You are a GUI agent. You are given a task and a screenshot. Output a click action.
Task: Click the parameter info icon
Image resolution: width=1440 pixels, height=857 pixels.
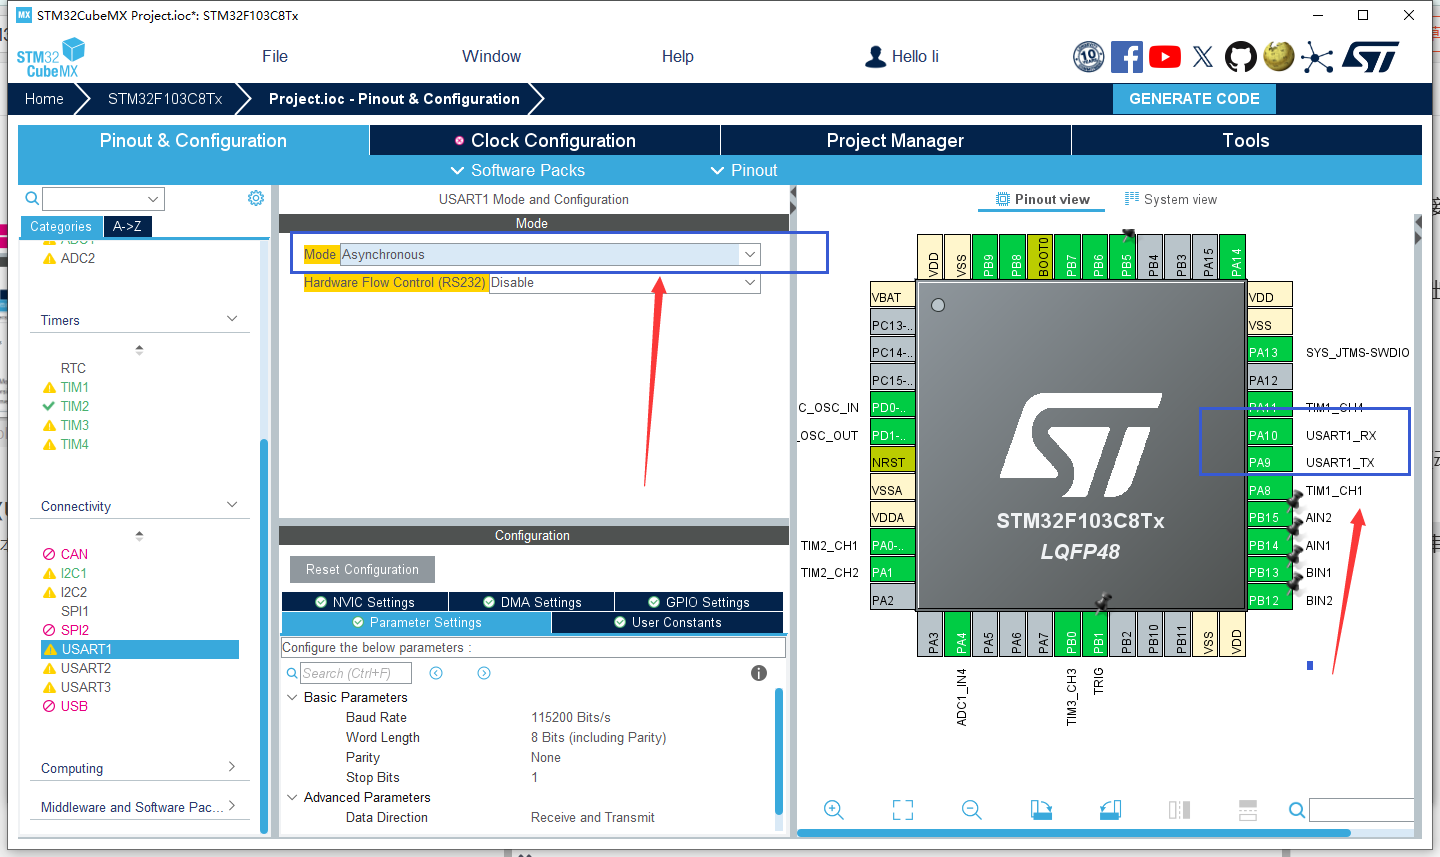point(759,673)
